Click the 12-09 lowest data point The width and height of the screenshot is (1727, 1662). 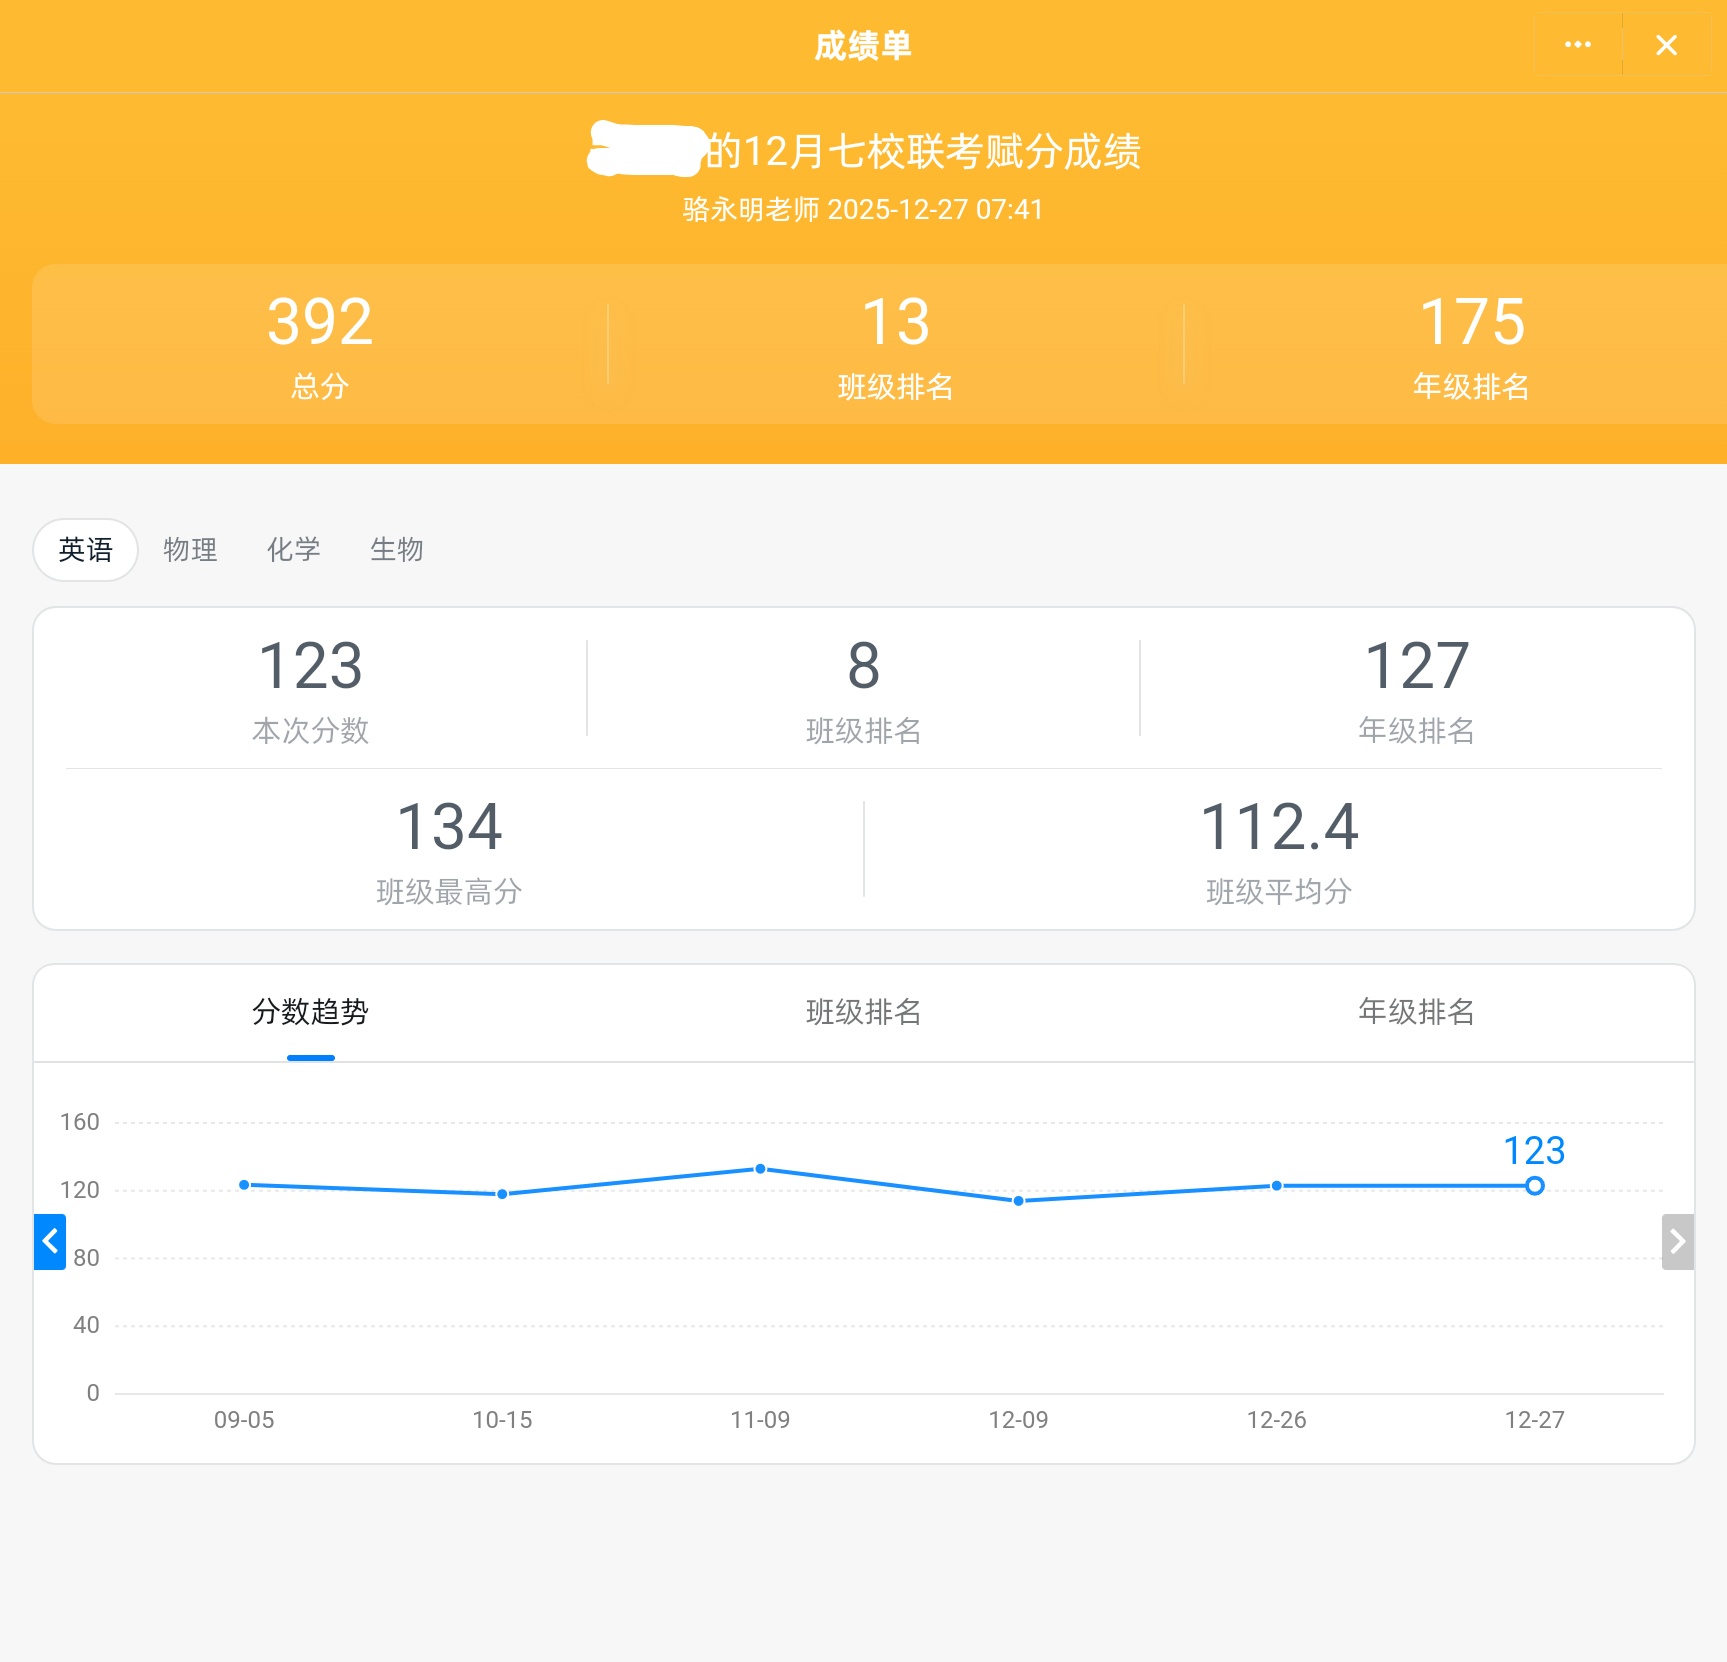tap(1018, 1201)
